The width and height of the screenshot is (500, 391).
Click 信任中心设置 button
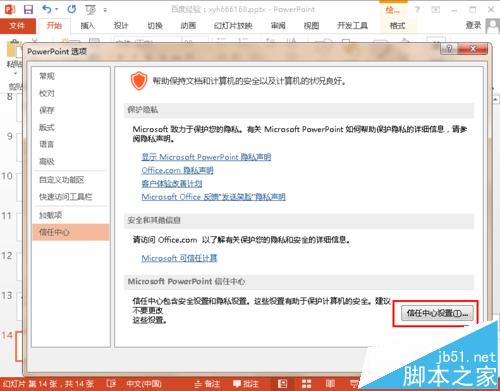[x=437, y=313]
